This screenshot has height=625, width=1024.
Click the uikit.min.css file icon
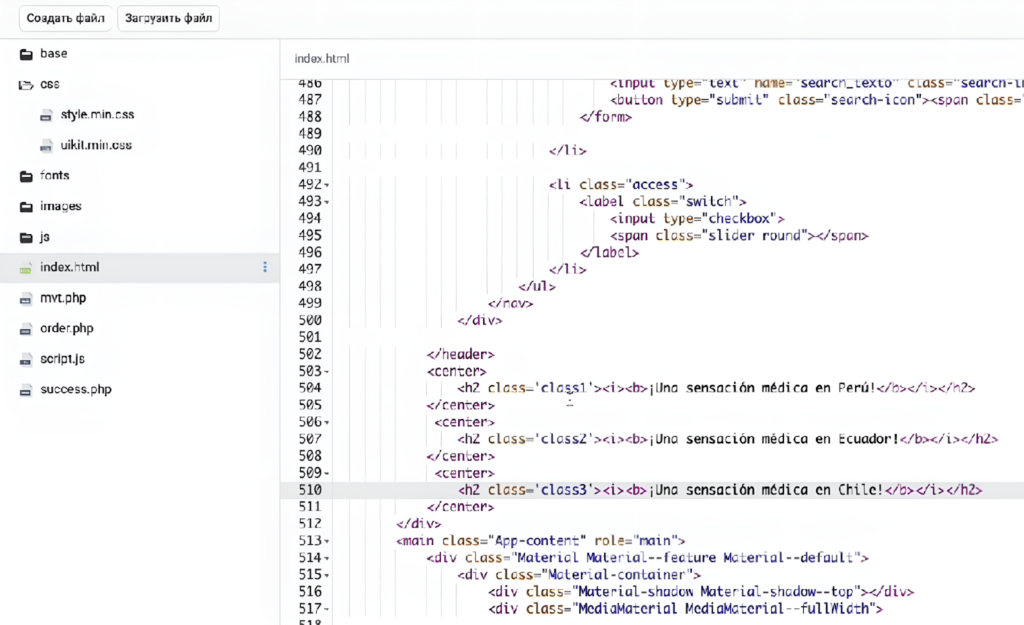click(46, 146)
